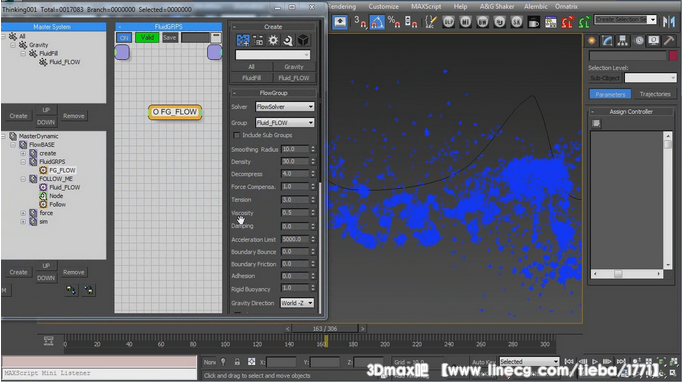Image resolution: width=688 pixels, height=387 pixels.
Task: Toggle the Percent Snap tool
Action: pos(394,22)
